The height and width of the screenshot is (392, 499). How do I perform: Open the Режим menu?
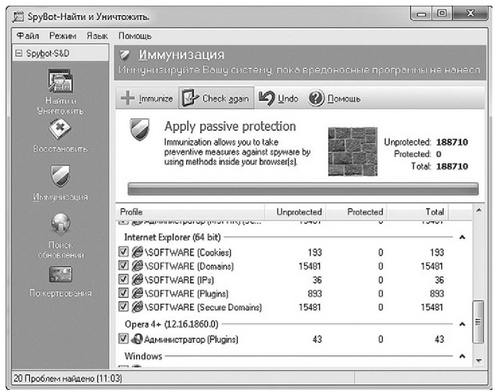click(x=63, y=36)
